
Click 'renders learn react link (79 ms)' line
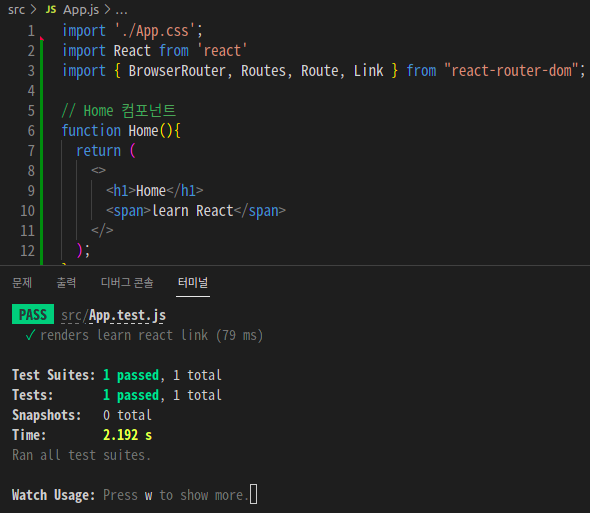coord(151,335)
